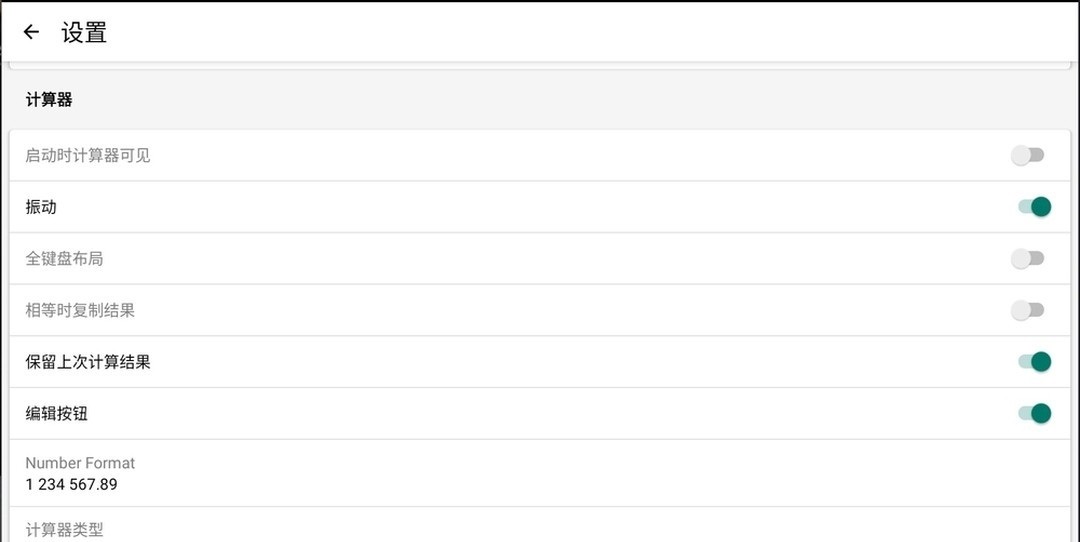
Task: Click empty toolbar space right of 设置
Action: point(600,32)
